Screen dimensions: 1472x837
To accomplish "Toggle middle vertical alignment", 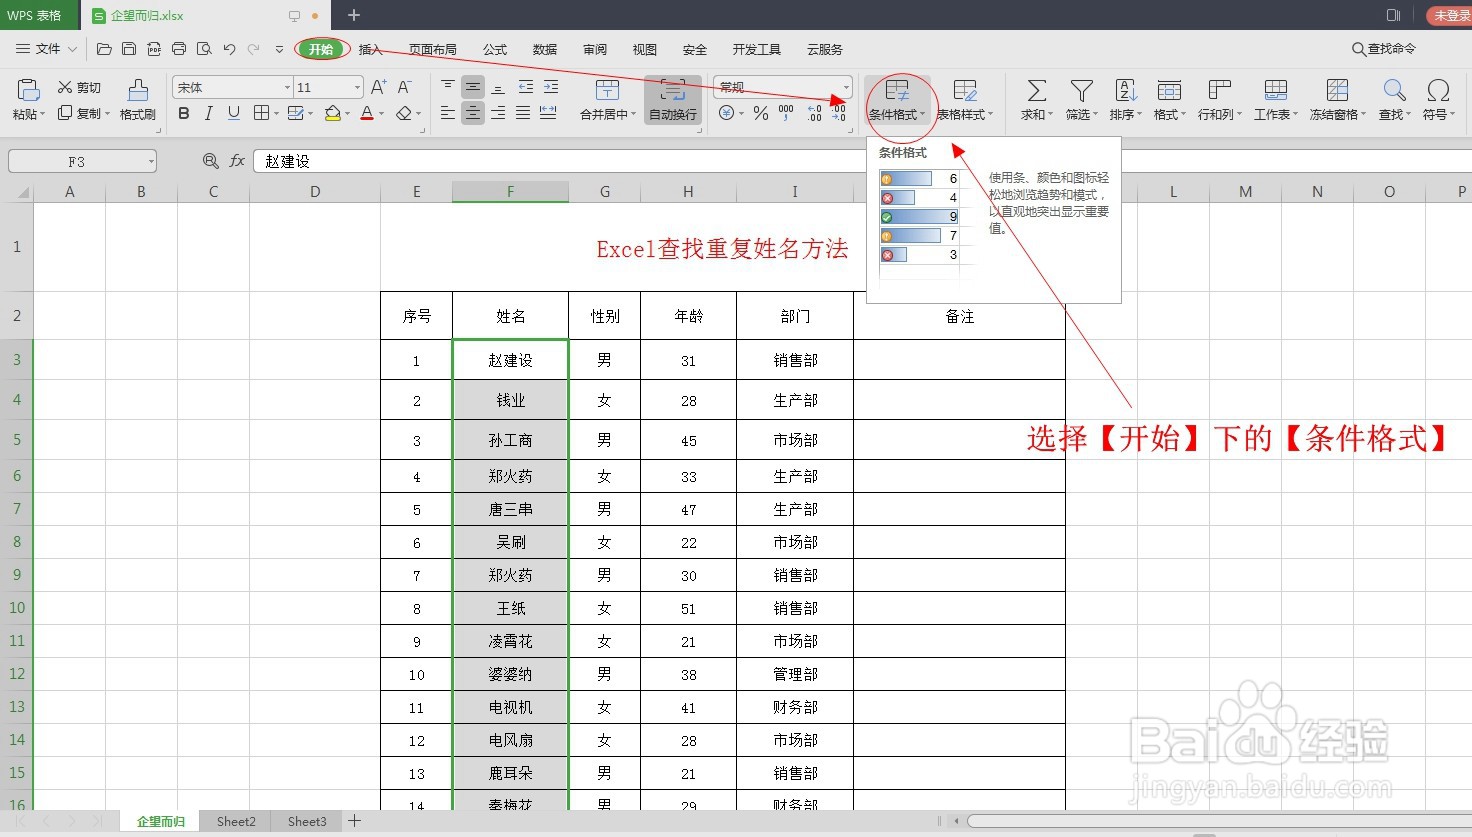I will pyautogui.click(x=473, y=87).
